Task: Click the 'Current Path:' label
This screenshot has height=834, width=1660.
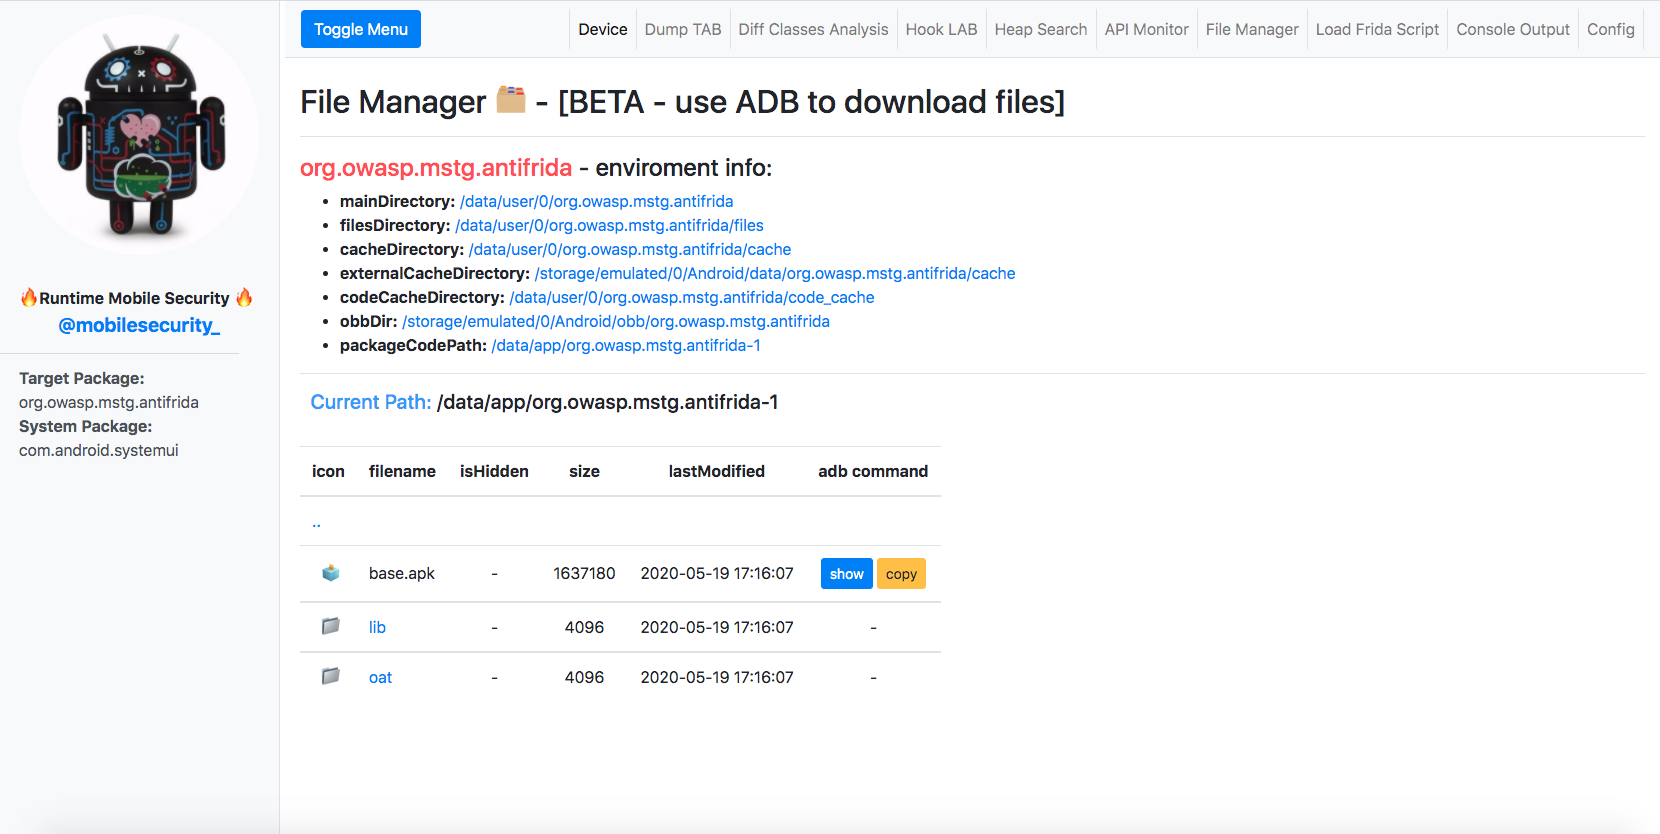Action: [x=371, y=402]
